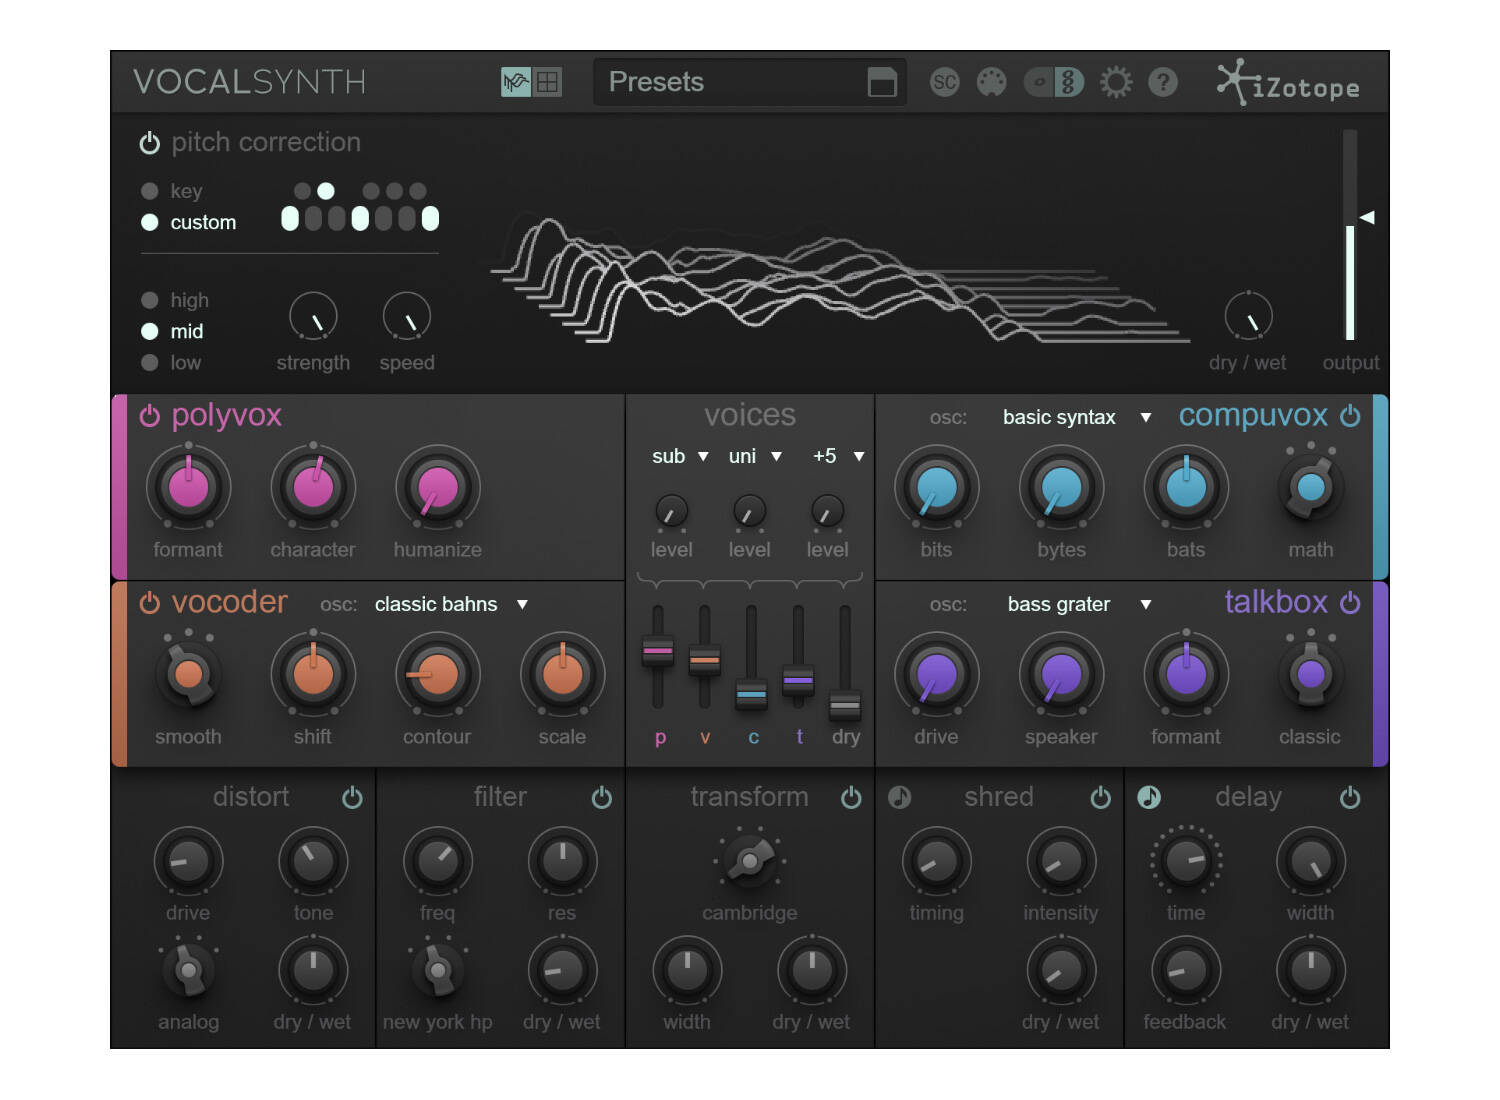This screenshot has height=1100, width=1500.
Task: Toggle the A/B compare switch icon
Action: (x=1054, y=82)
